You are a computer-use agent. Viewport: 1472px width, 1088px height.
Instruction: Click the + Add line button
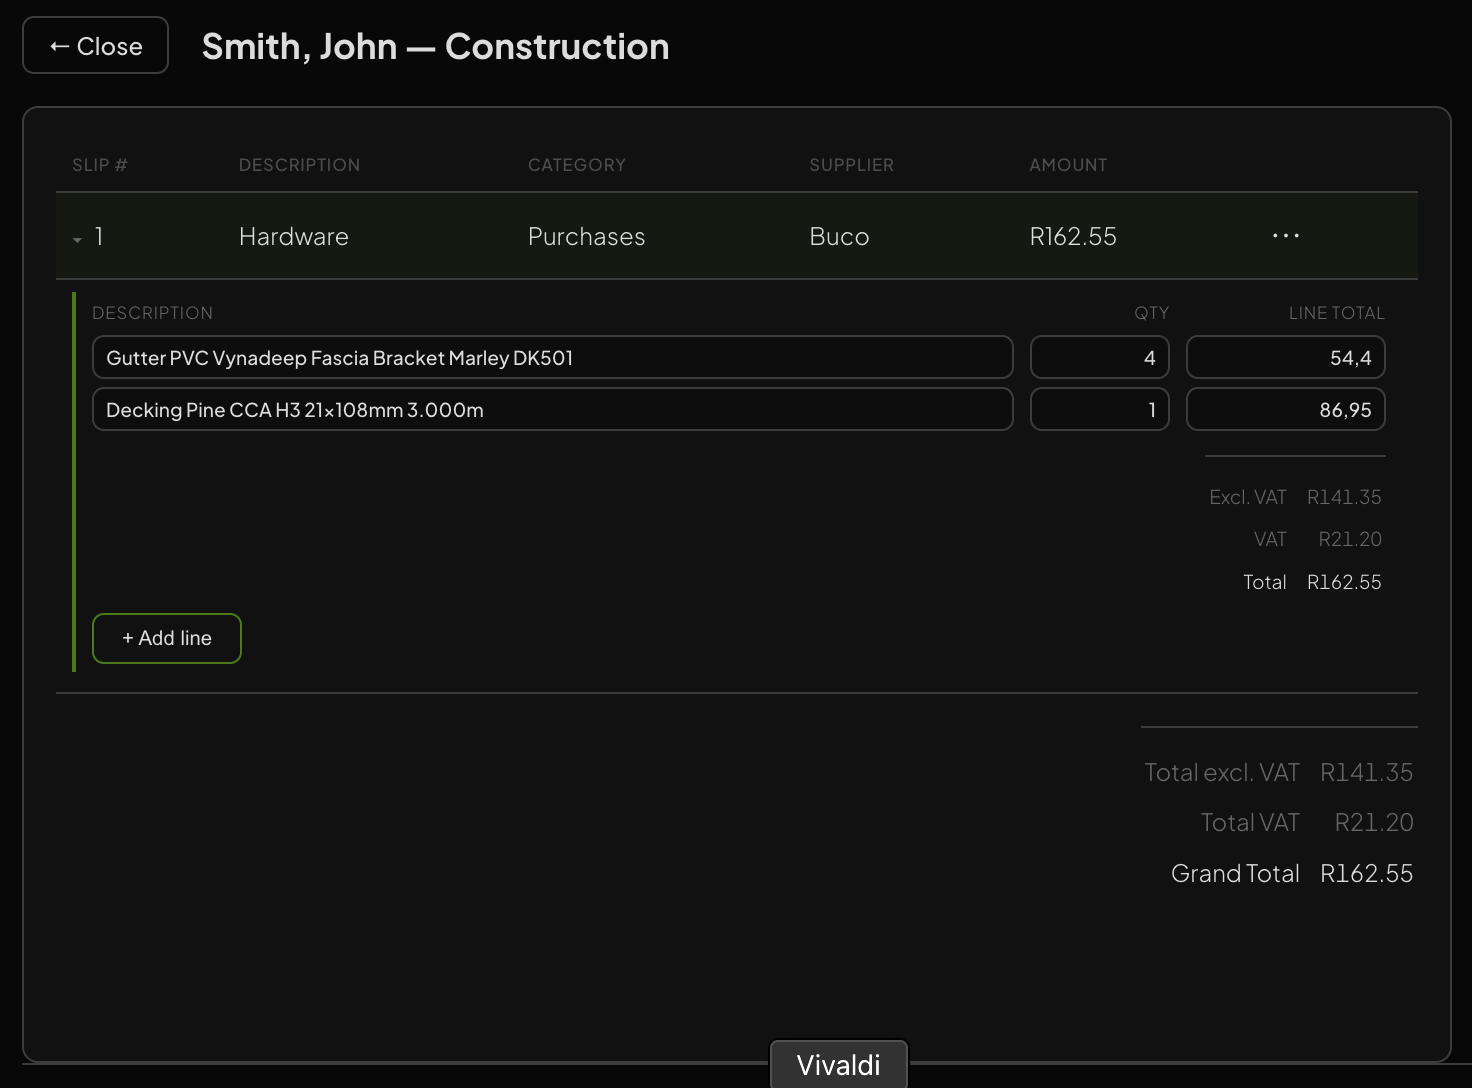coord(167,638)
